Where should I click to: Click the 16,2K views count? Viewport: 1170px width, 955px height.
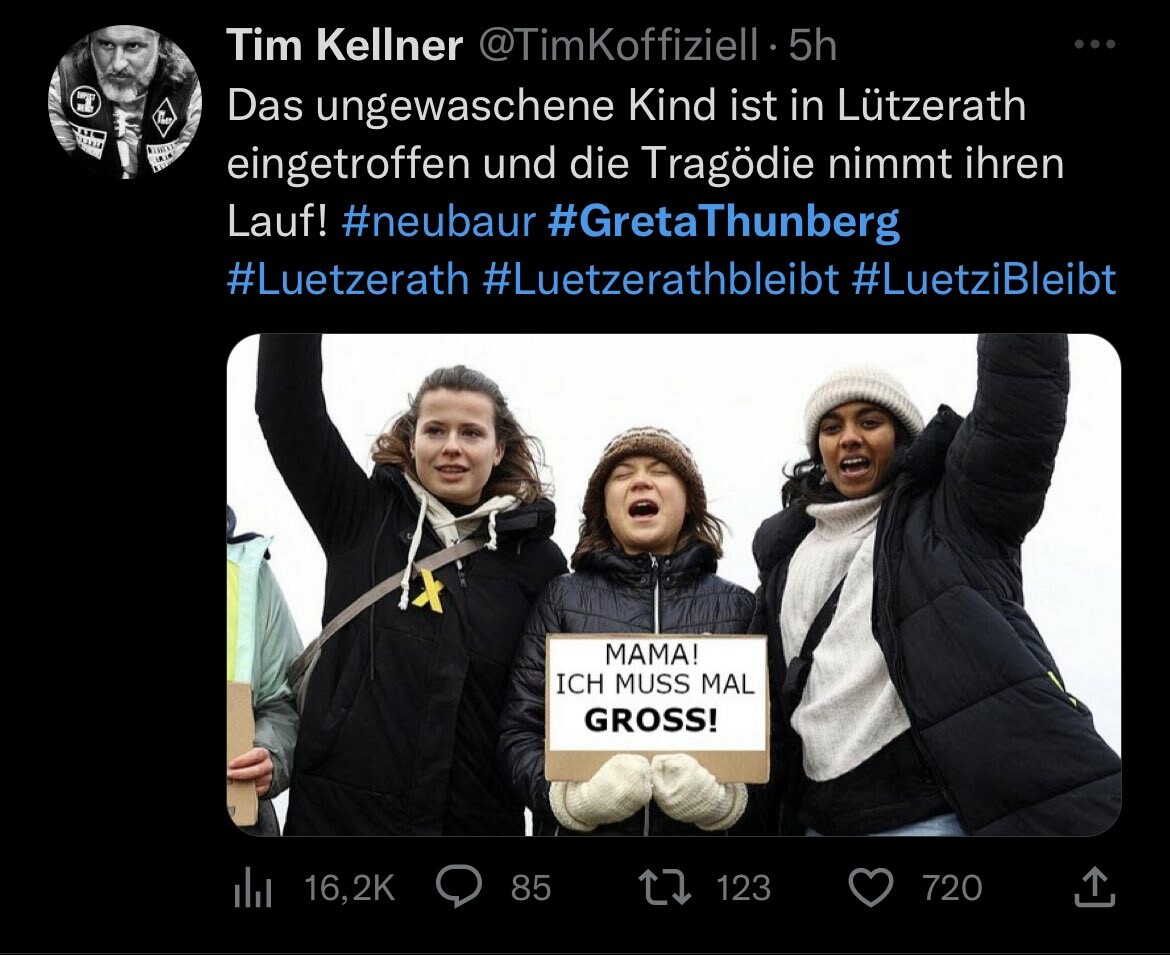coord(349,888)
